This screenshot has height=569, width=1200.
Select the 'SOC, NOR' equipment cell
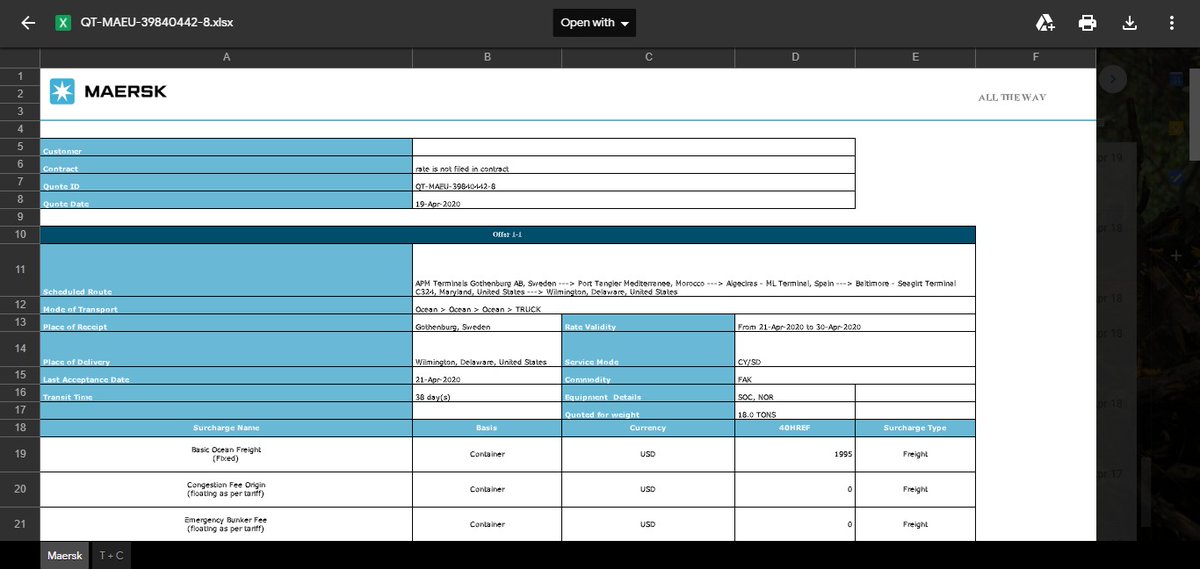(795, 393)
